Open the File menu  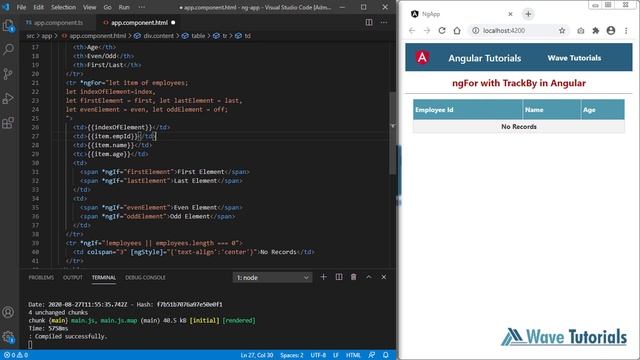click(21, 7)
